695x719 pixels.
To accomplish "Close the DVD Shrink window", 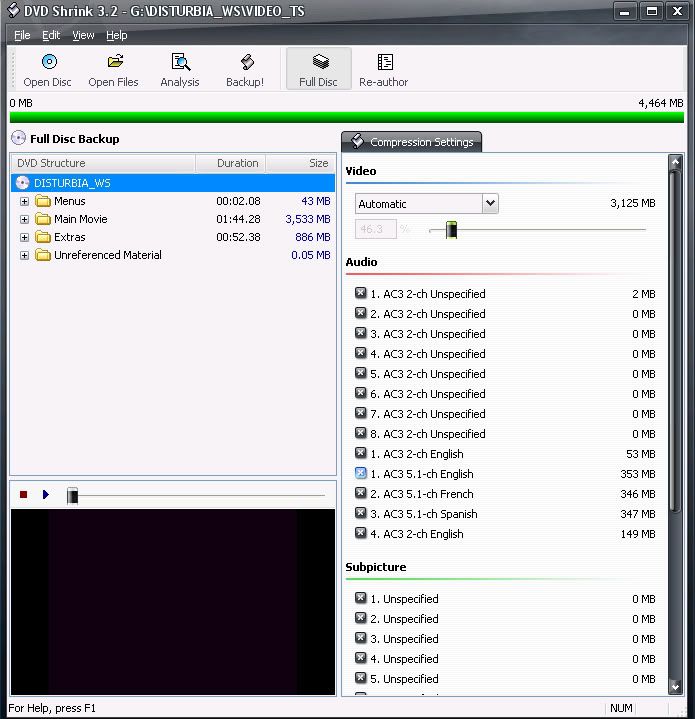I will [x=677, y=11].
